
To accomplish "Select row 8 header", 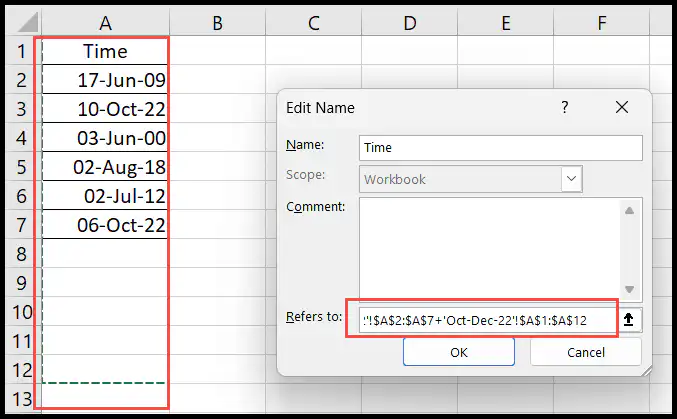I will [x=22, y=254].
